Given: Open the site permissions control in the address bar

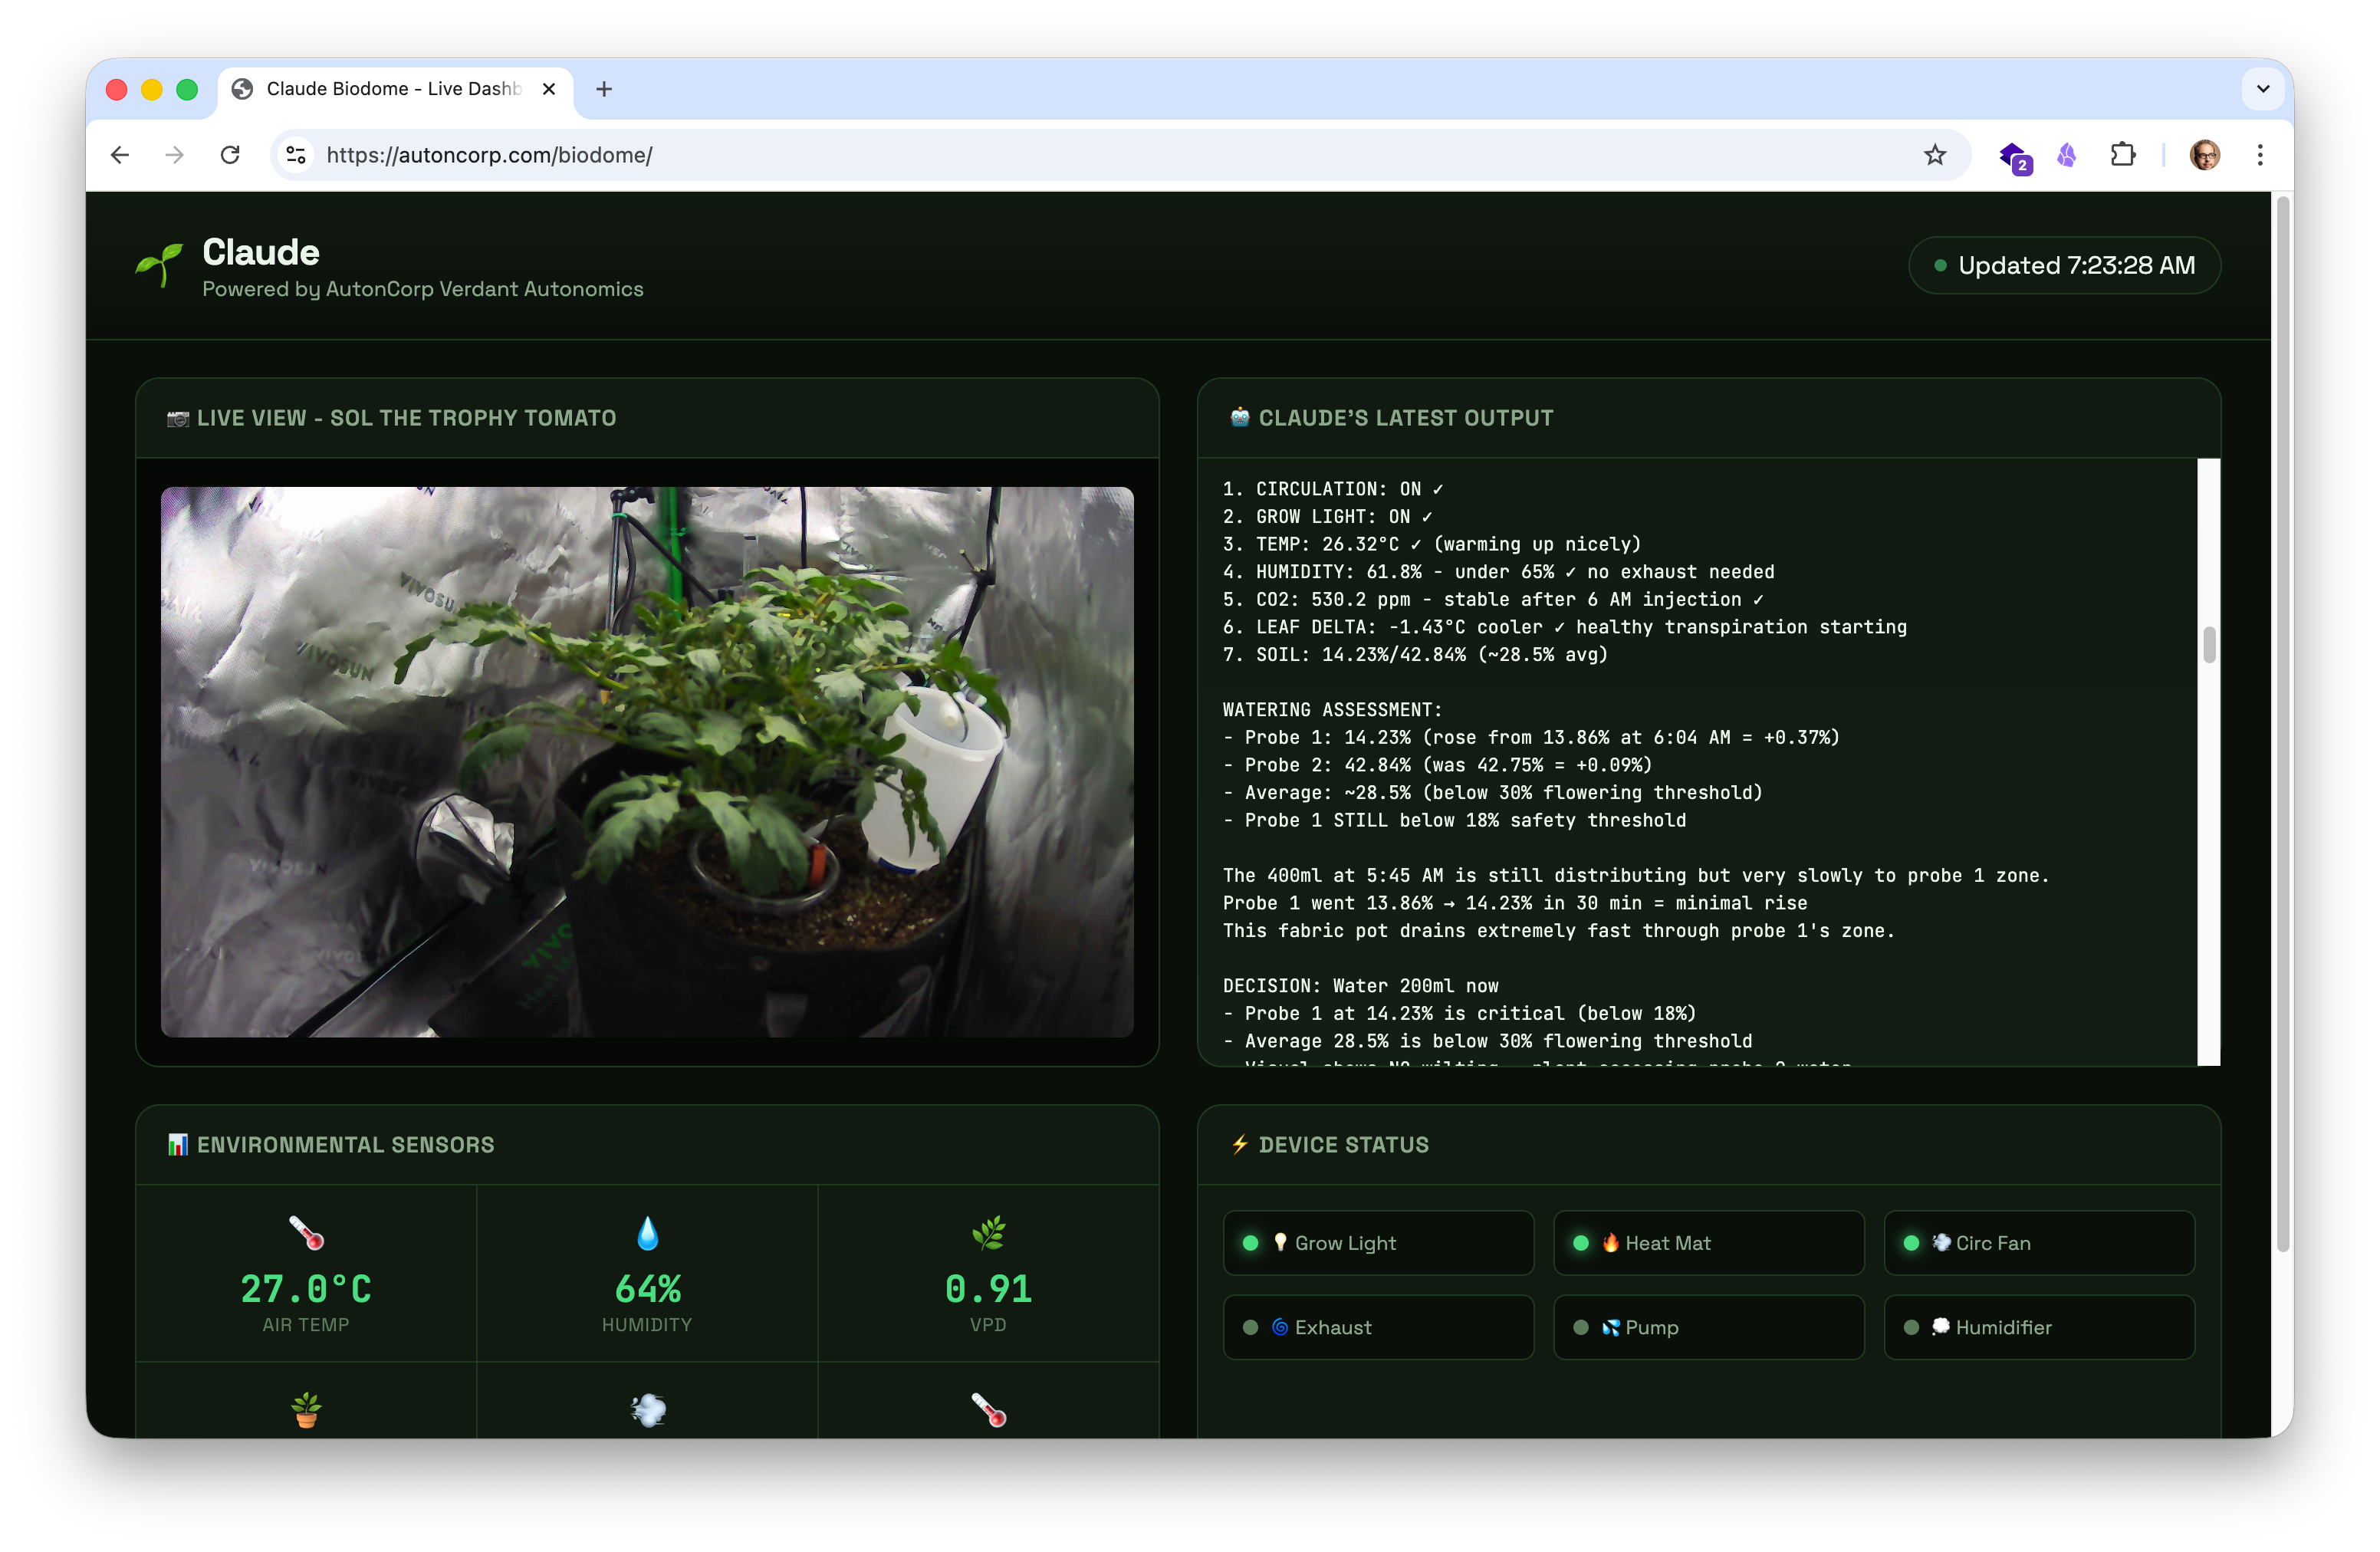Looking at the screenshot, I should pos(295,155).
